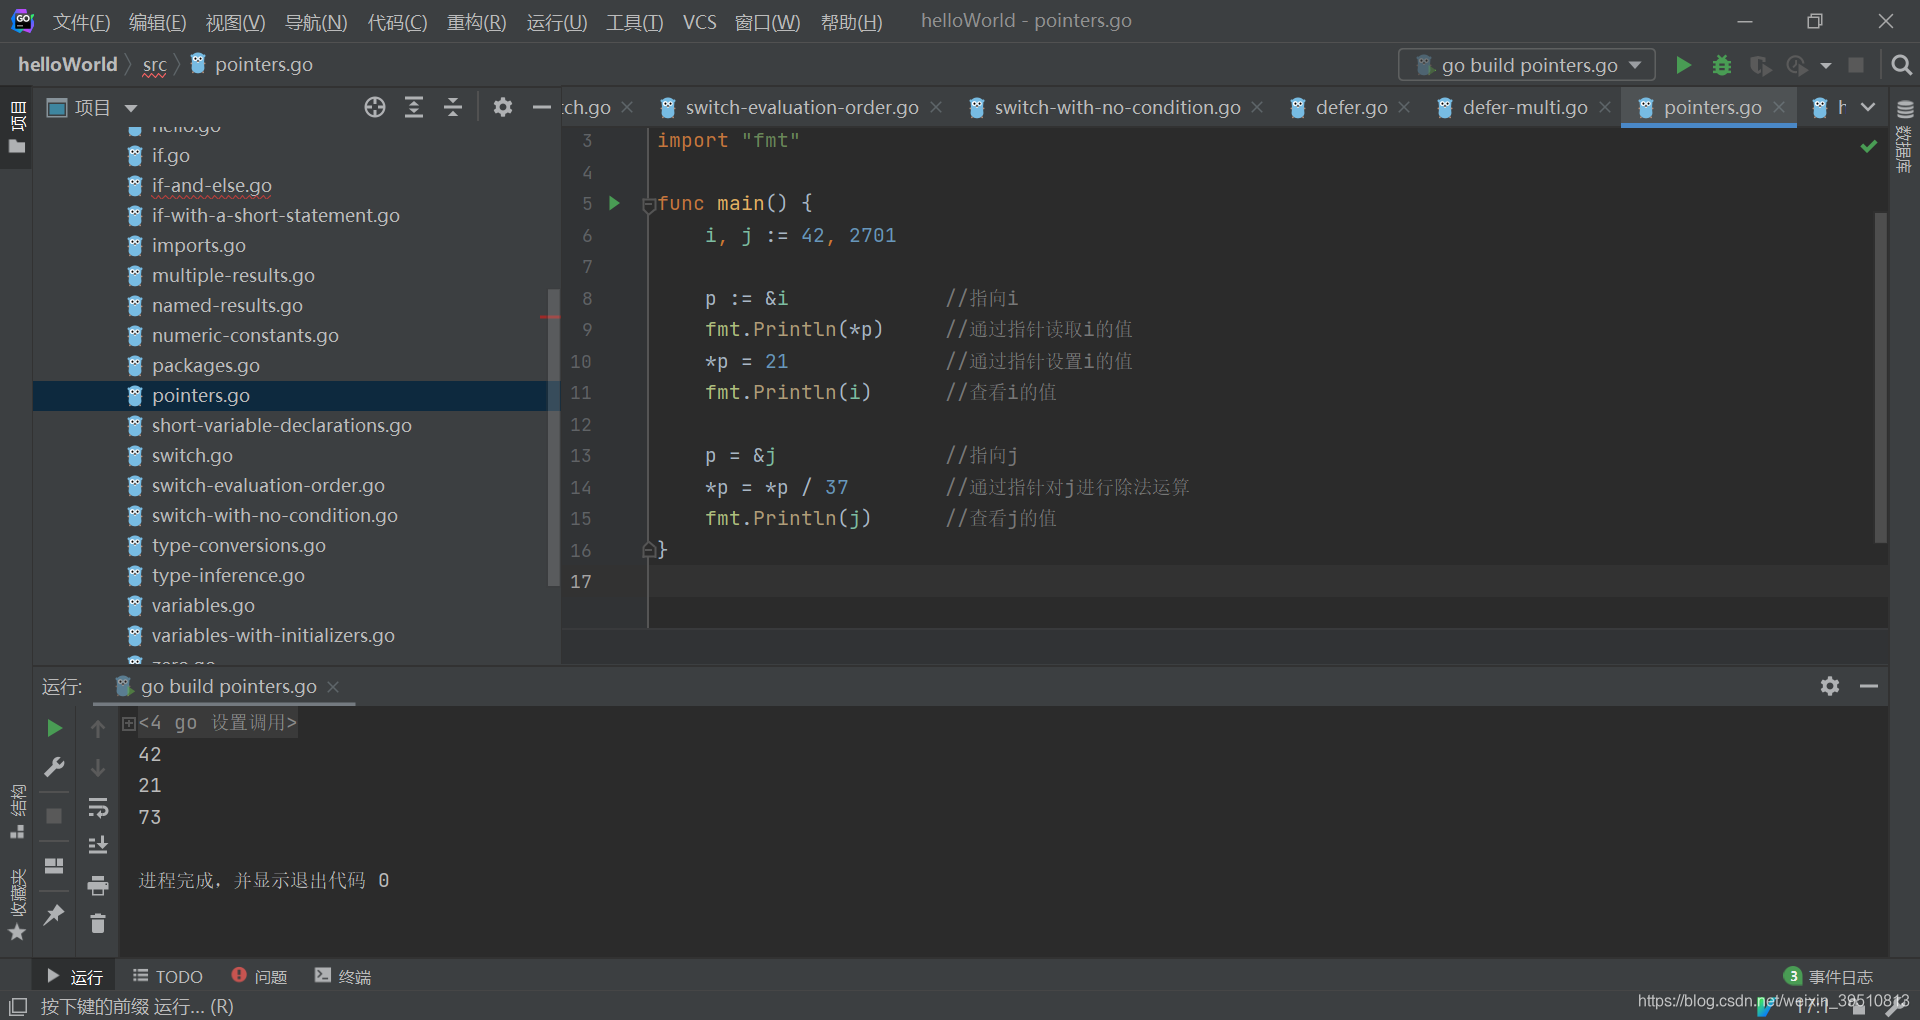Expand all items in project tree
Image resolution: width=1920 pixels, height=1020 pixels.
pos(414,107)
